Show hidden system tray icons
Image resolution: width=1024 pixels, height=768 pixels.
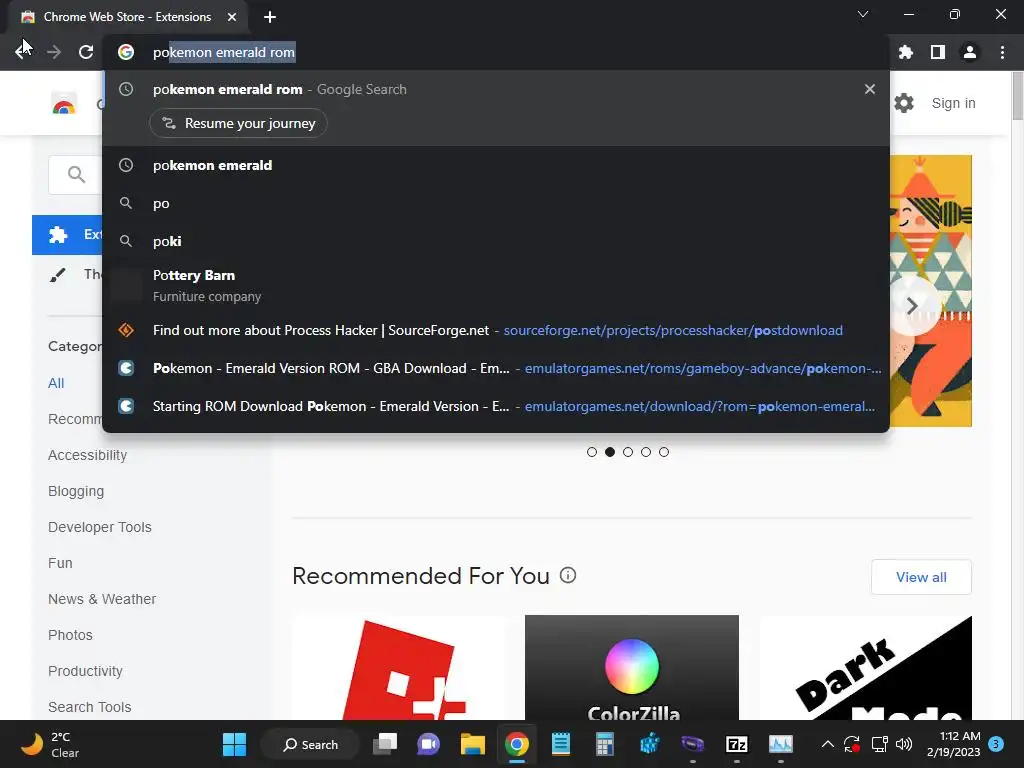(827, 744)
